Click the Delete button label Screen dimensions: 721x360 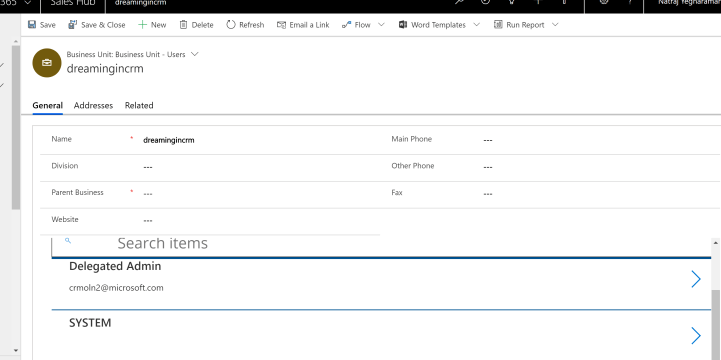pos(202,25)
